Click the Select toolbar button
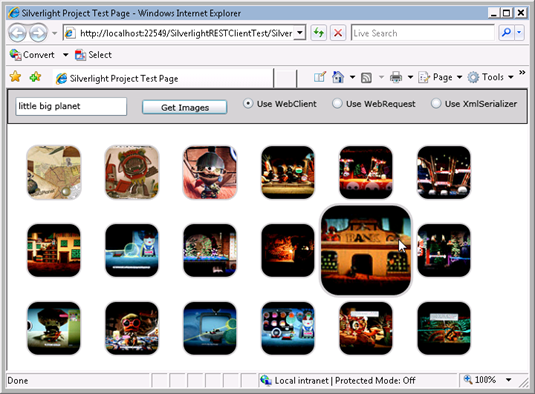 (x=93, y=55)
